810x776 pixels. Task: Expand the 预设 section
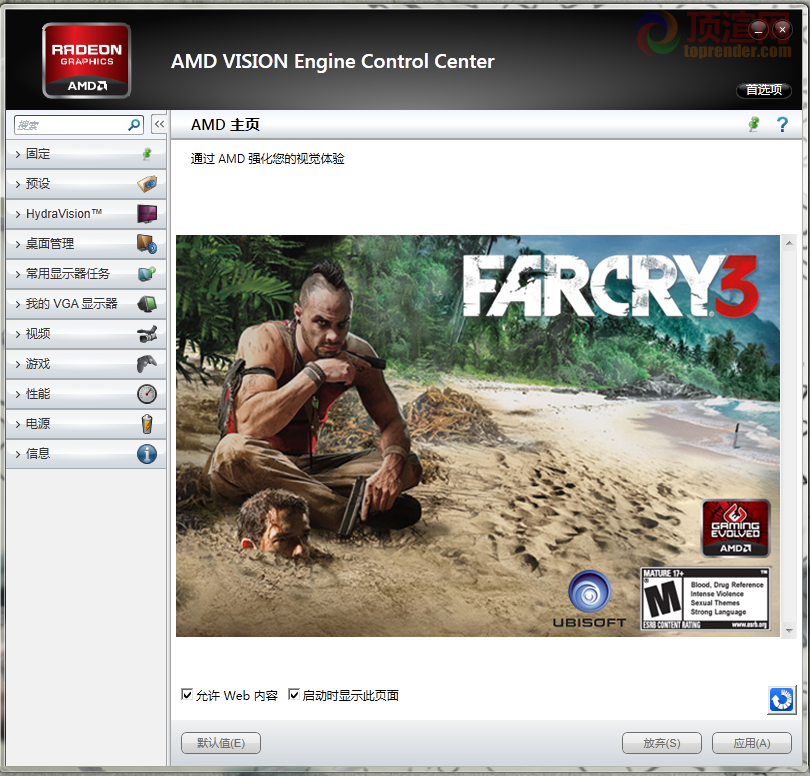point(86,184)
